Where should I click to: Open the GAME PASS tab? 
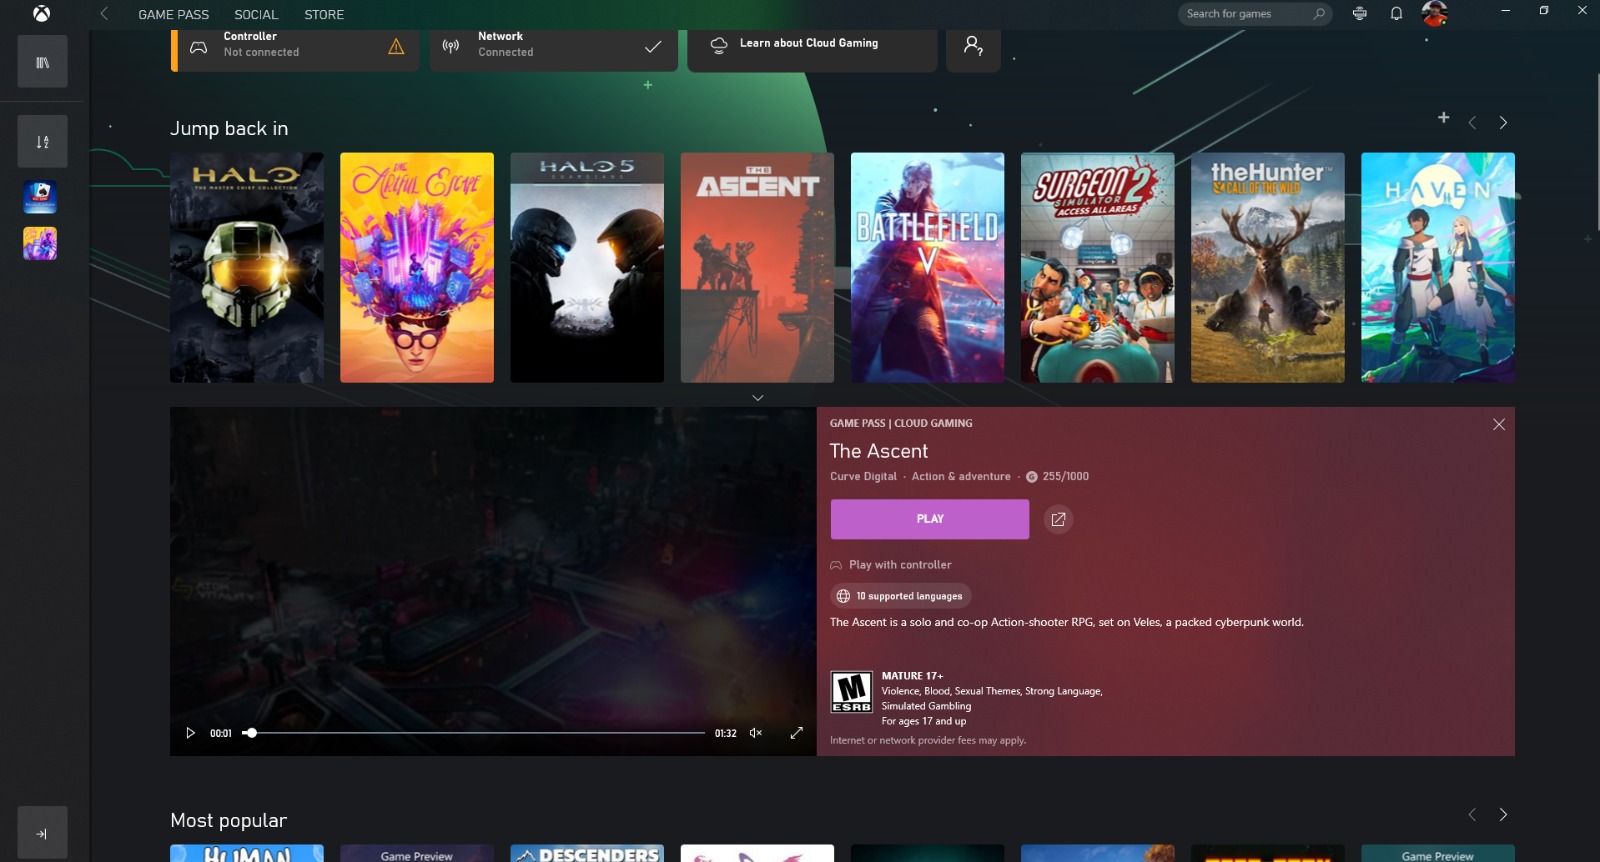pos(174,15)
